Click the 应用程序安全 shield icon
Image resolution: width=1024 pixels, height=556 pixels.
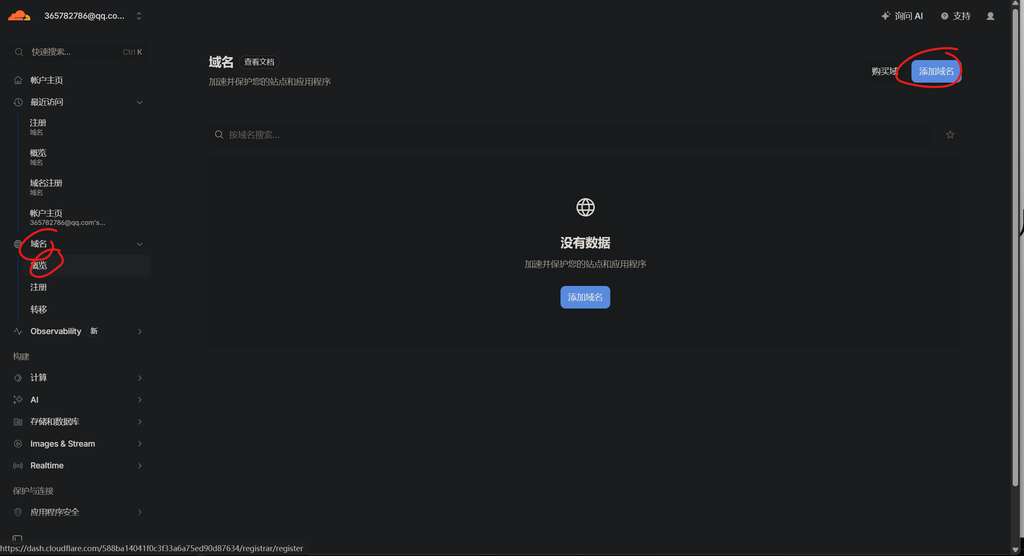click(x=18, y=512)
